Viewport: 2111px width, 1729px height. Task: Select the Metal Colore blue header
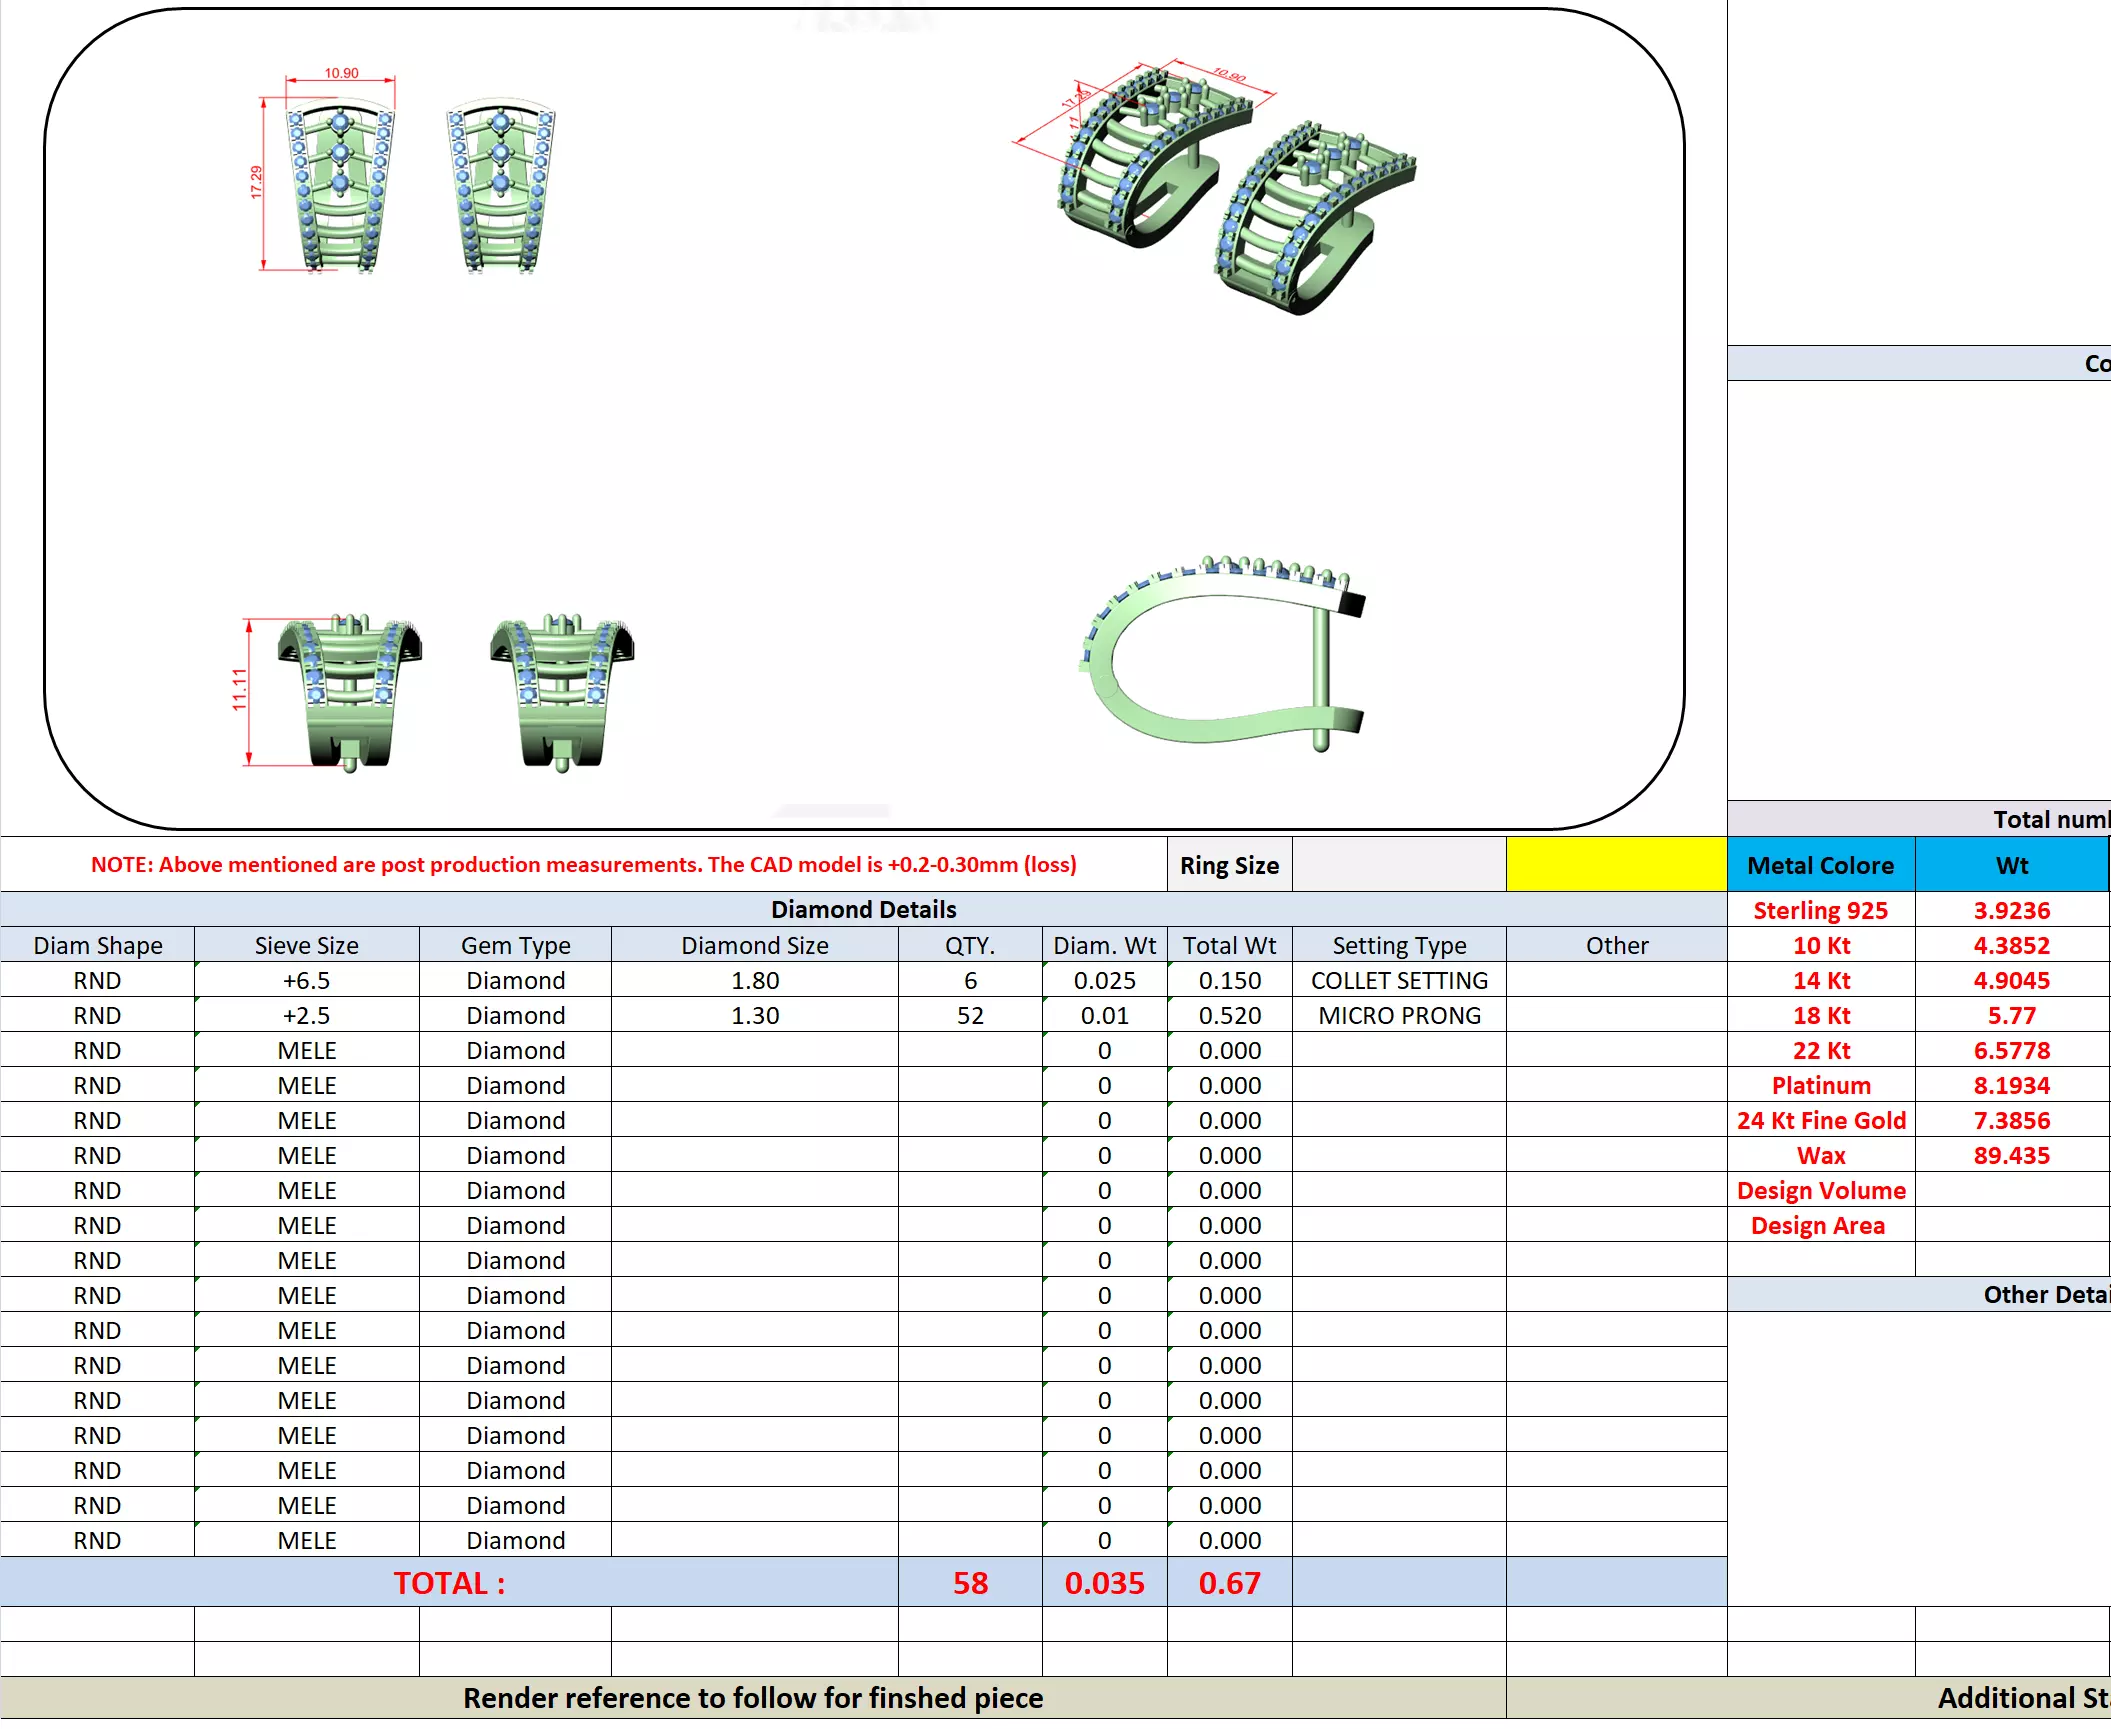pyautogui.click(x=1820, y=865)
